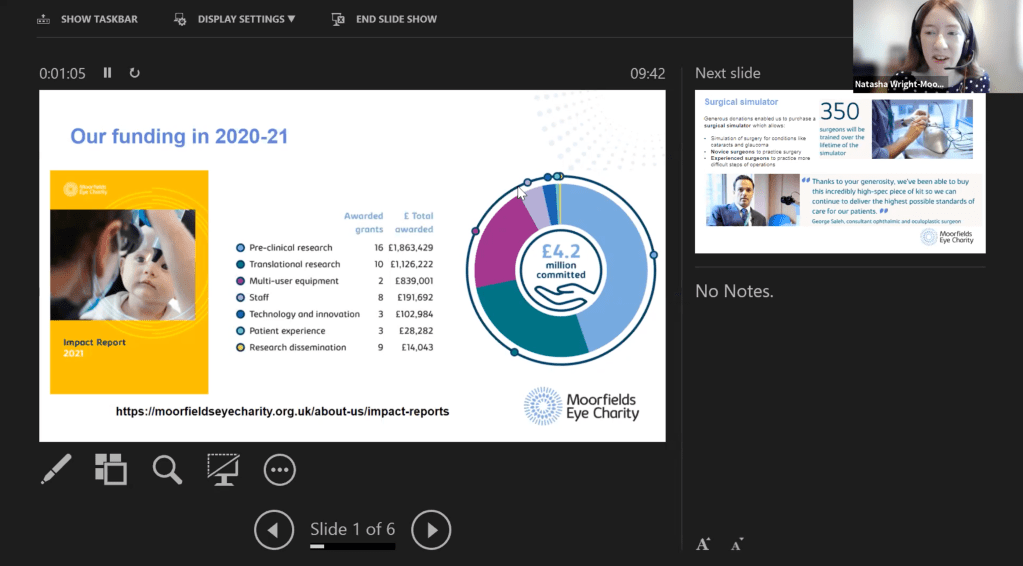Increase the notes text size
Viewport: 1023px width, 566px height.
(x=703, y=544)
